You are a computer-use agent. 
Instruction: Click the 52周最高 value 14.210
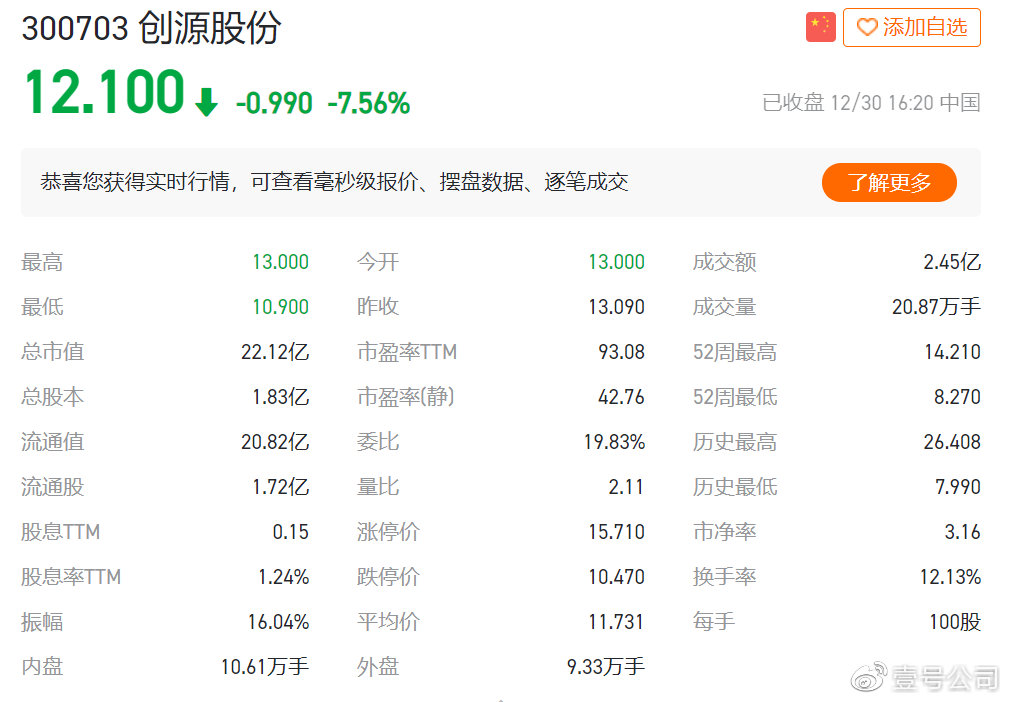point(952,352)
